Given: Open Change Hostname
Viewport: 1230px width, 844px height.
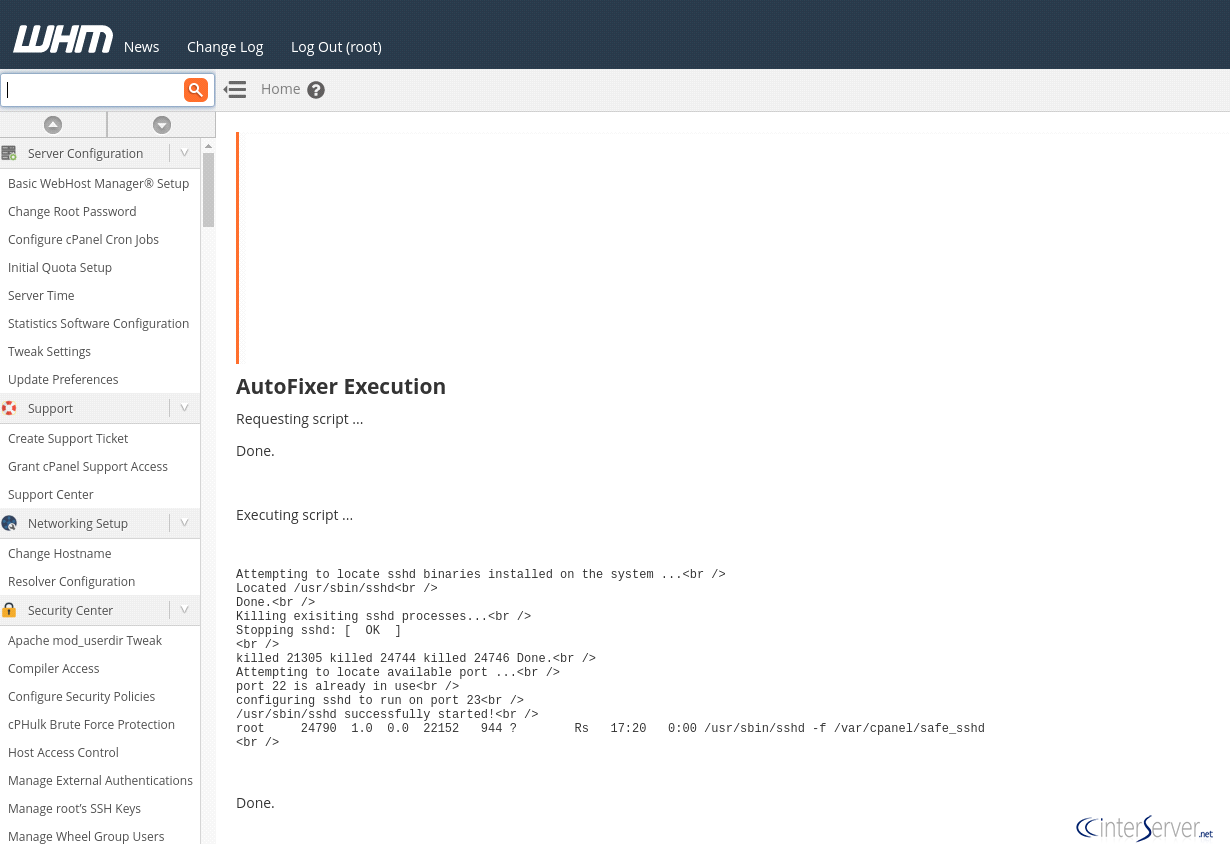Looking at the screenshot, I should click(60, 553).
